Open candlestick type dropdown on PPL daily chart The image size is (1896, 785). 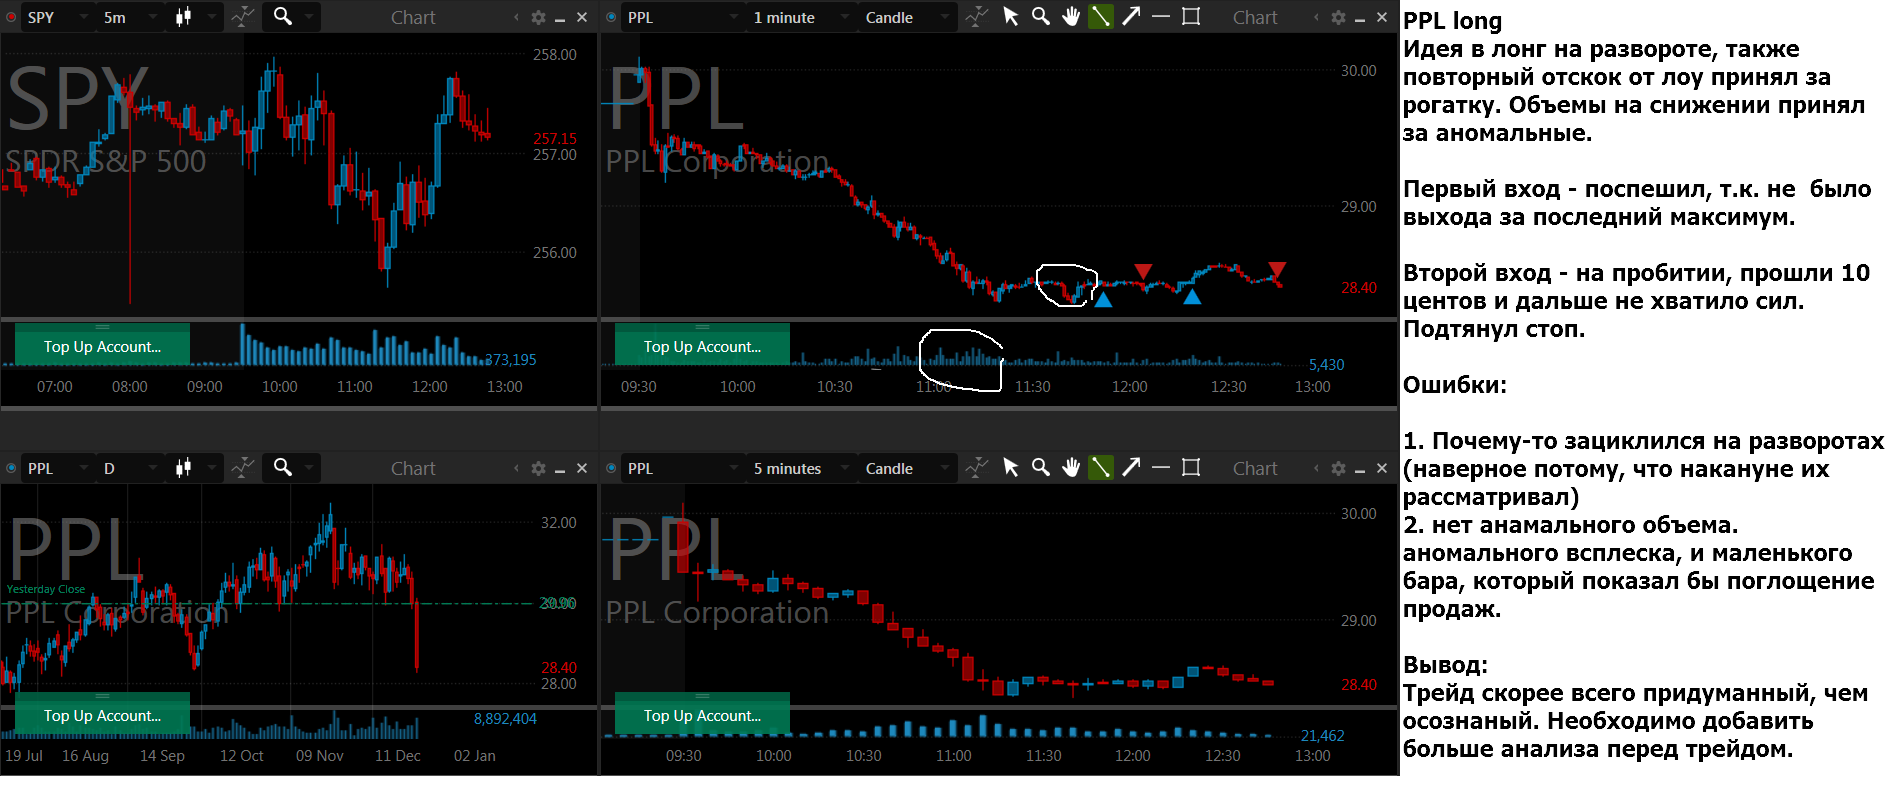click(196, 468)
